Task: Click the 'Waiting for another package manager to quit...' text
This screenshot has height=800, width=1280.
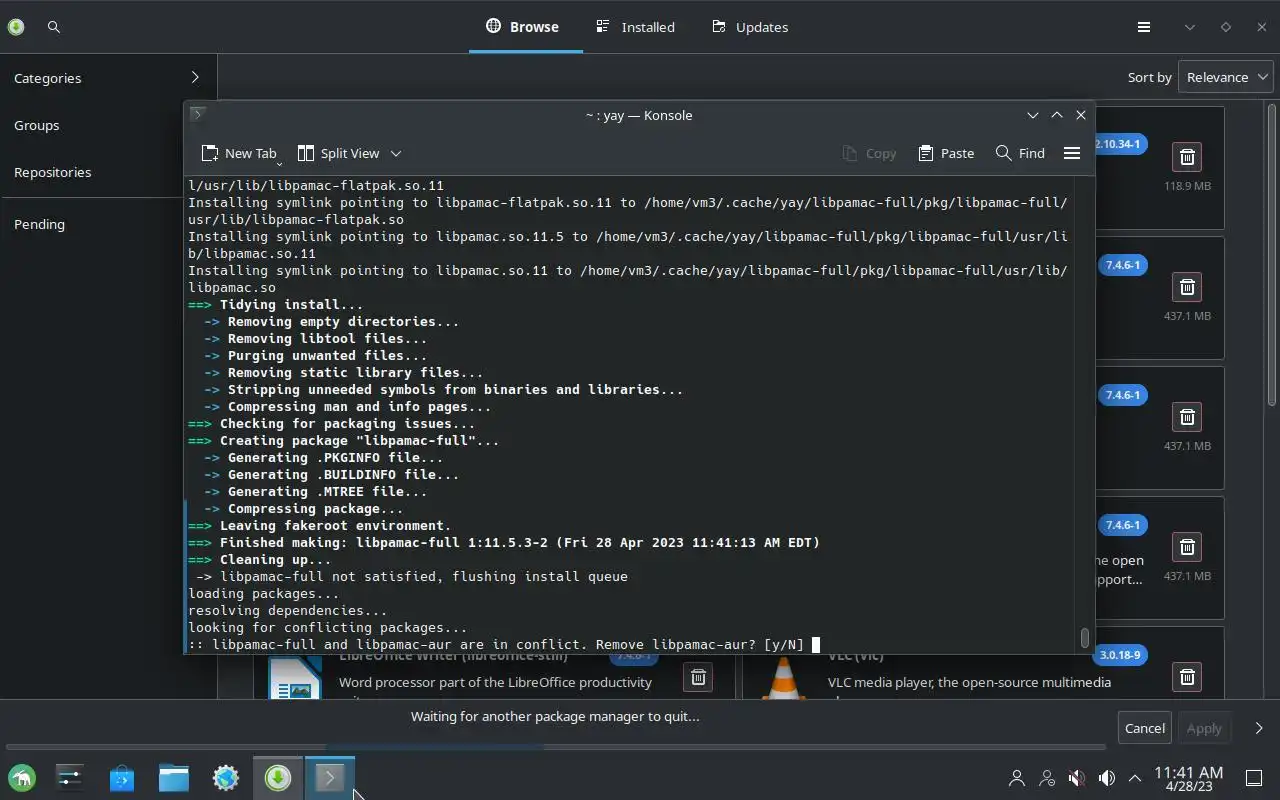Action: [x=555, y=716]
